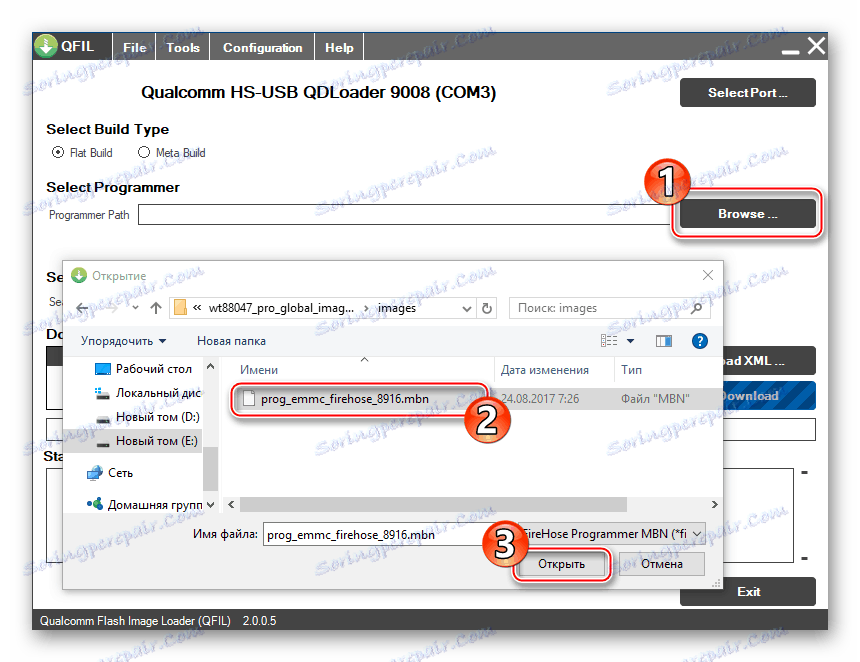Image resolution: width=860 pixels, height=662 pixels.
Task: Click the change view layout icon
Action: pos(609,341)
